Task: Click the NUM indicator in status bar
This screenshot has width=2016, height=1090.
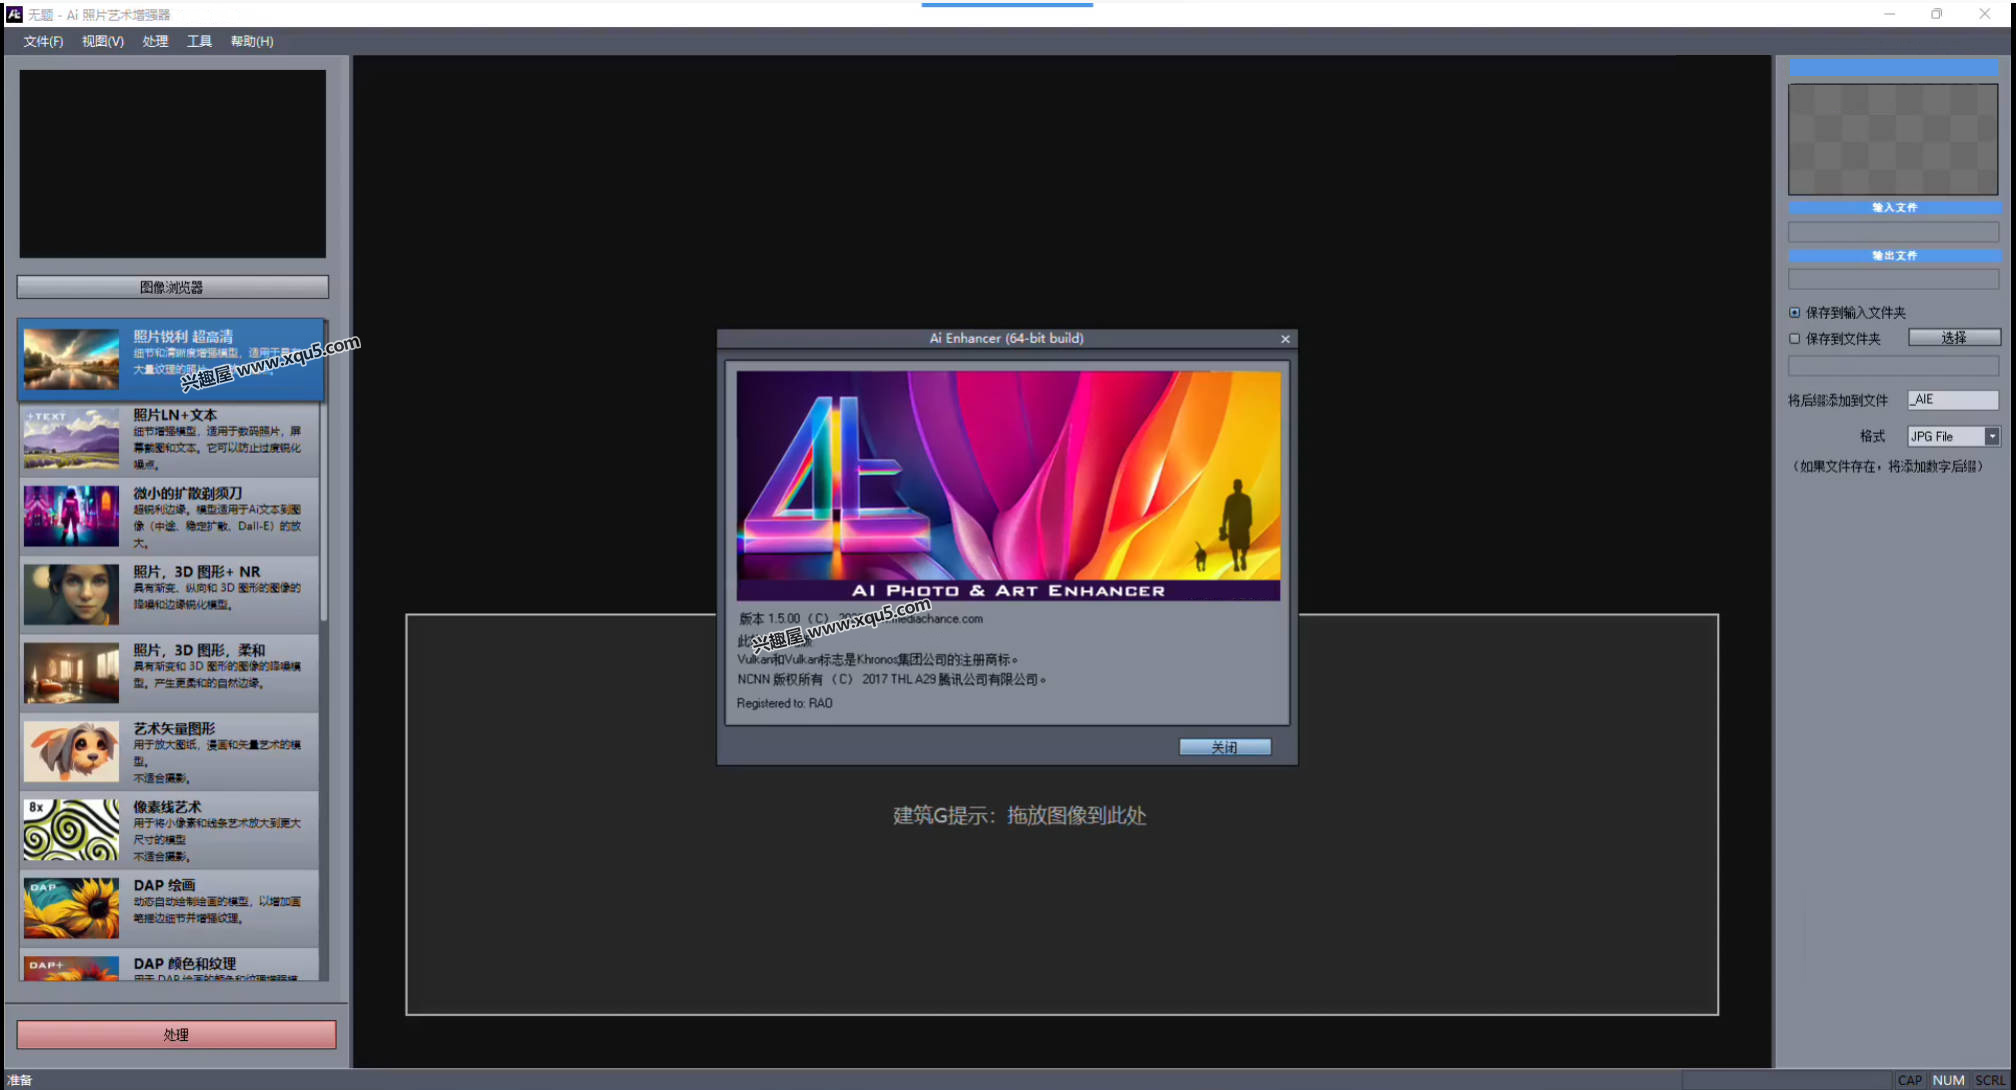Action: click(1948, 1080)
